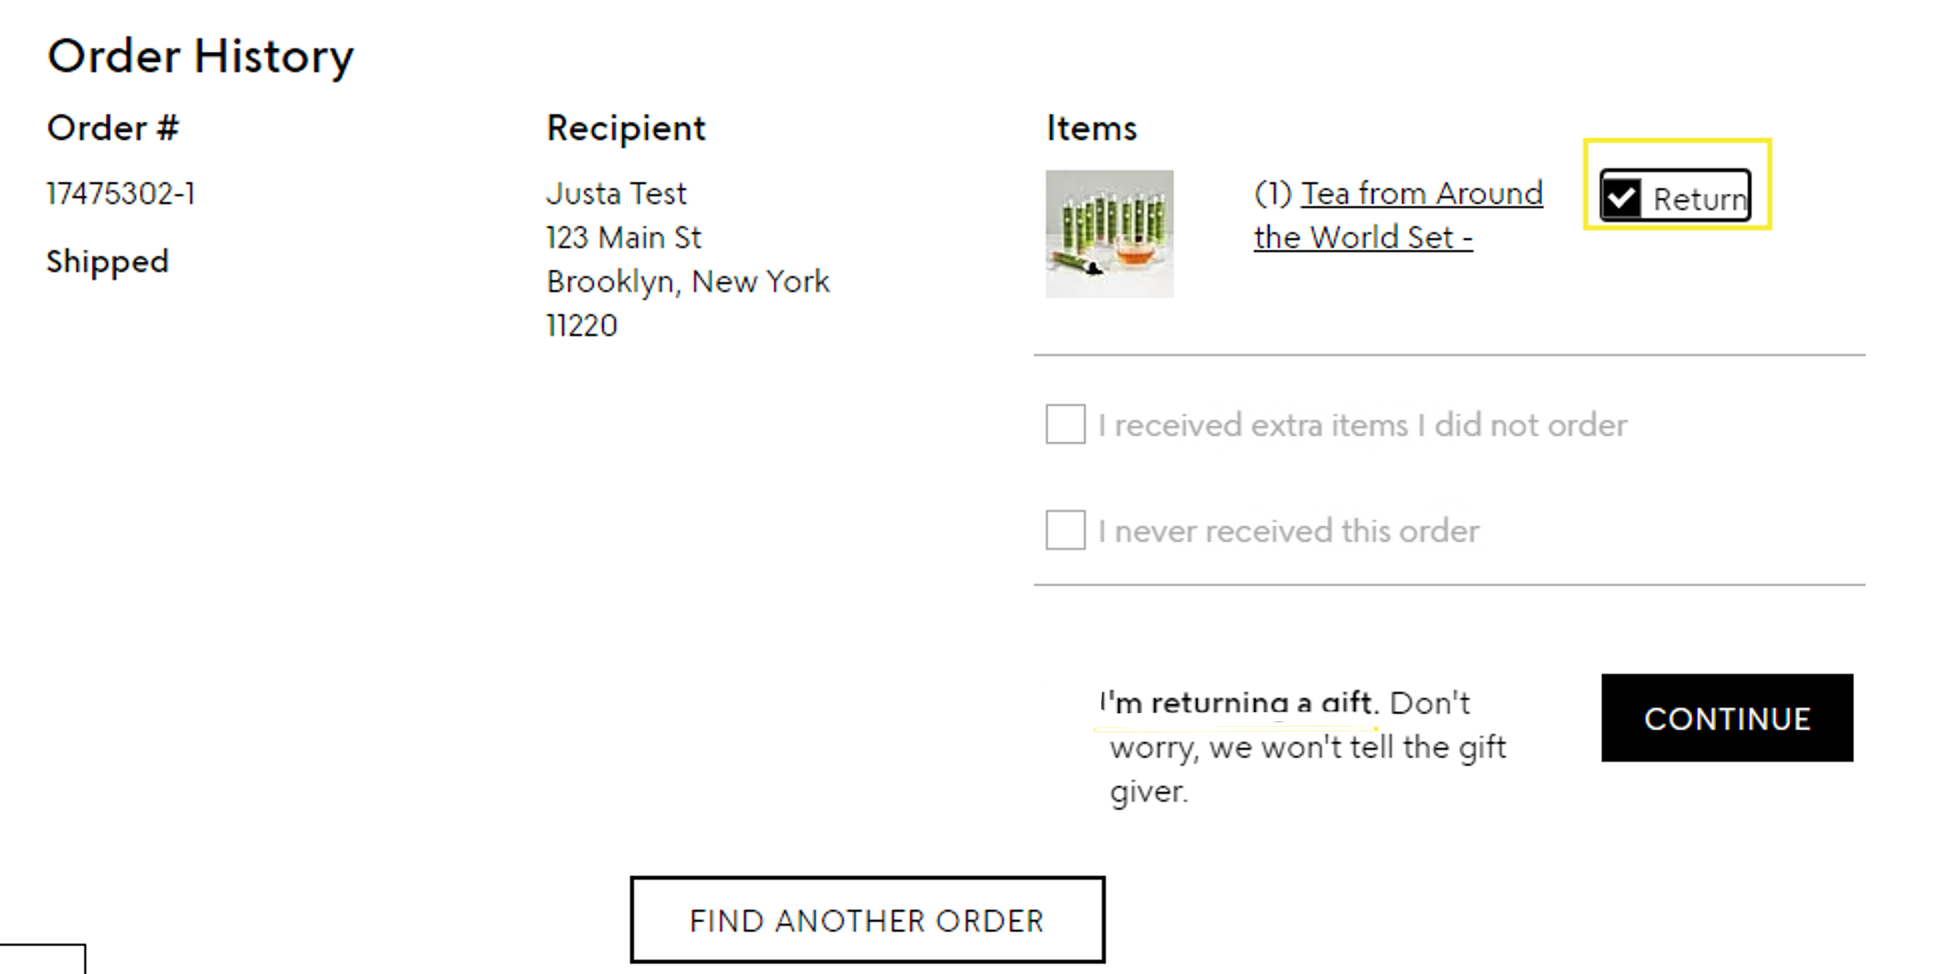Click the Shipped status text
Viewport: 1934px width, 974px height.
[108, 261]
